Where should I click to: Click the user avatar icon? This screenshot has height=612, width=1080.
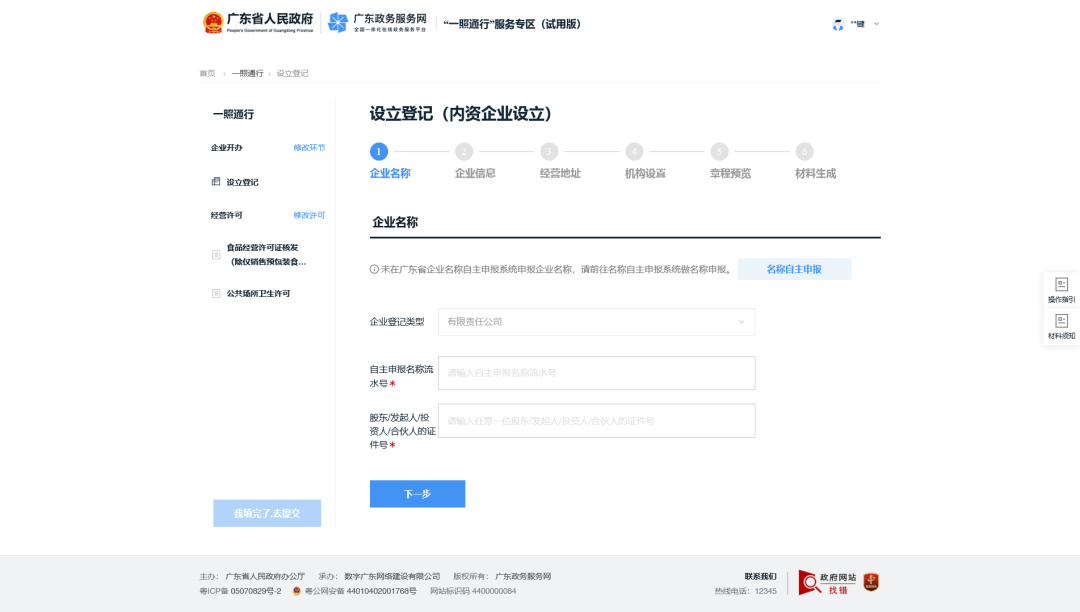tap(837, 23)
